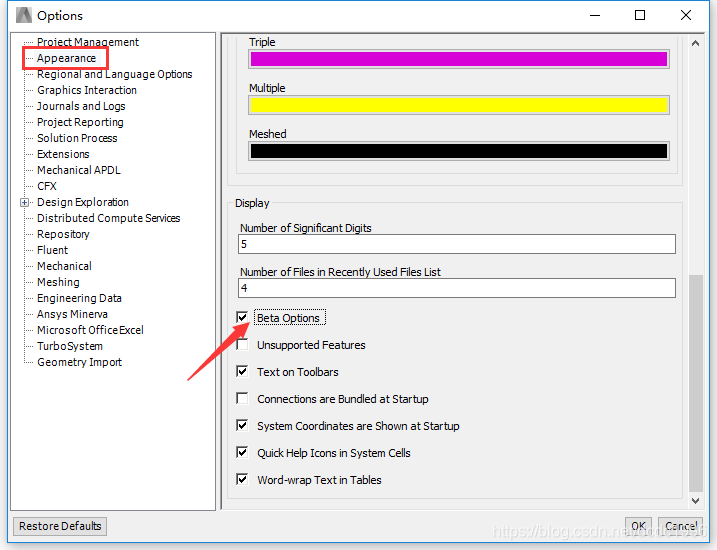Click the Ansys logo icon in title bar
The image size is (717, 550).
[22, 15]
